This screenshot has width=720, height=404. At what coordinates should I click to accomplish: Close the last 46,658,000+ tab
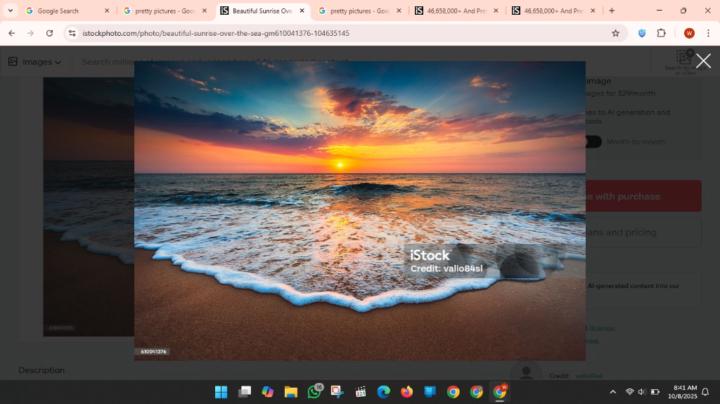click(593, 11)
